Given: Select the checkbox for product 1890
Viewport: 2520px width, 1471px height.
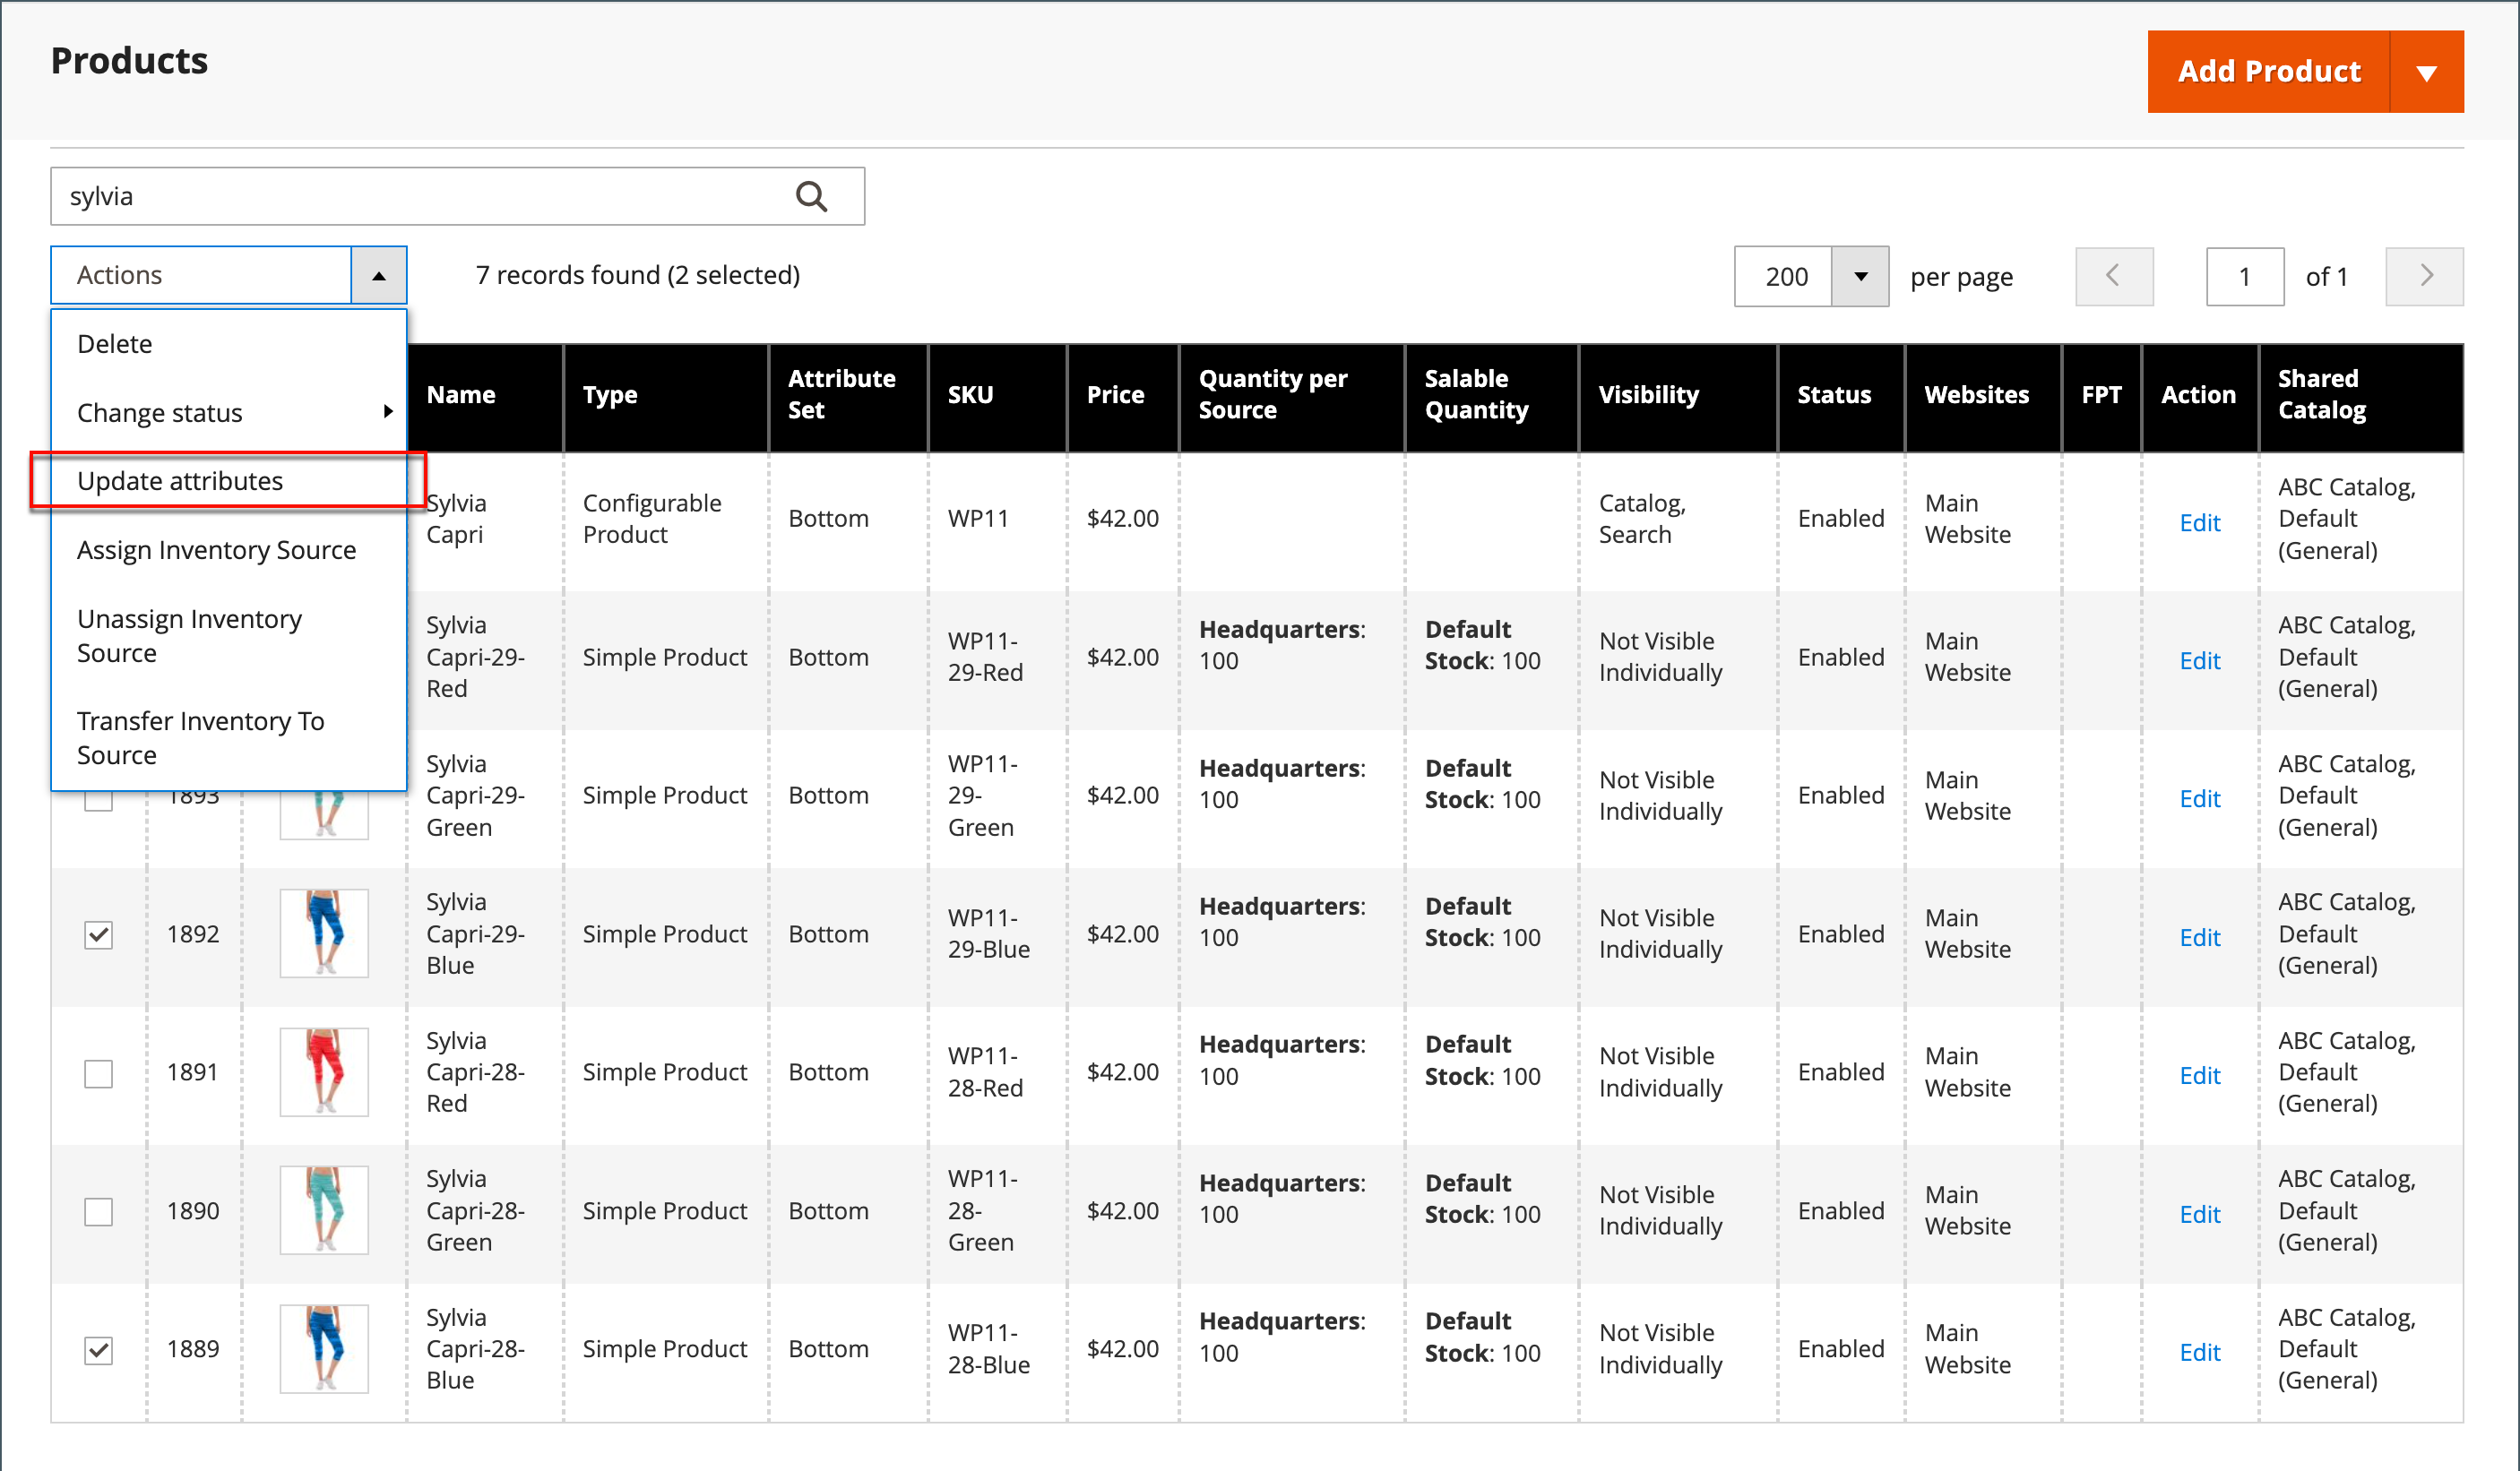Looking at the screenshot, I should [x=98, y=1211].
